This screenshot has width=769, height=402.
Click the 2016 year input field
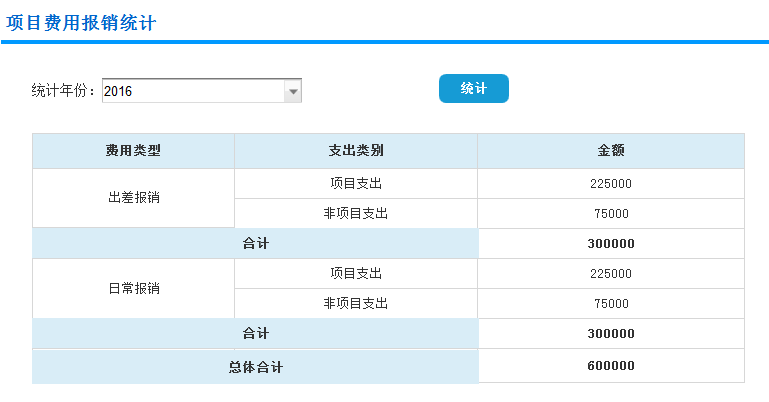tap(192, 91)
